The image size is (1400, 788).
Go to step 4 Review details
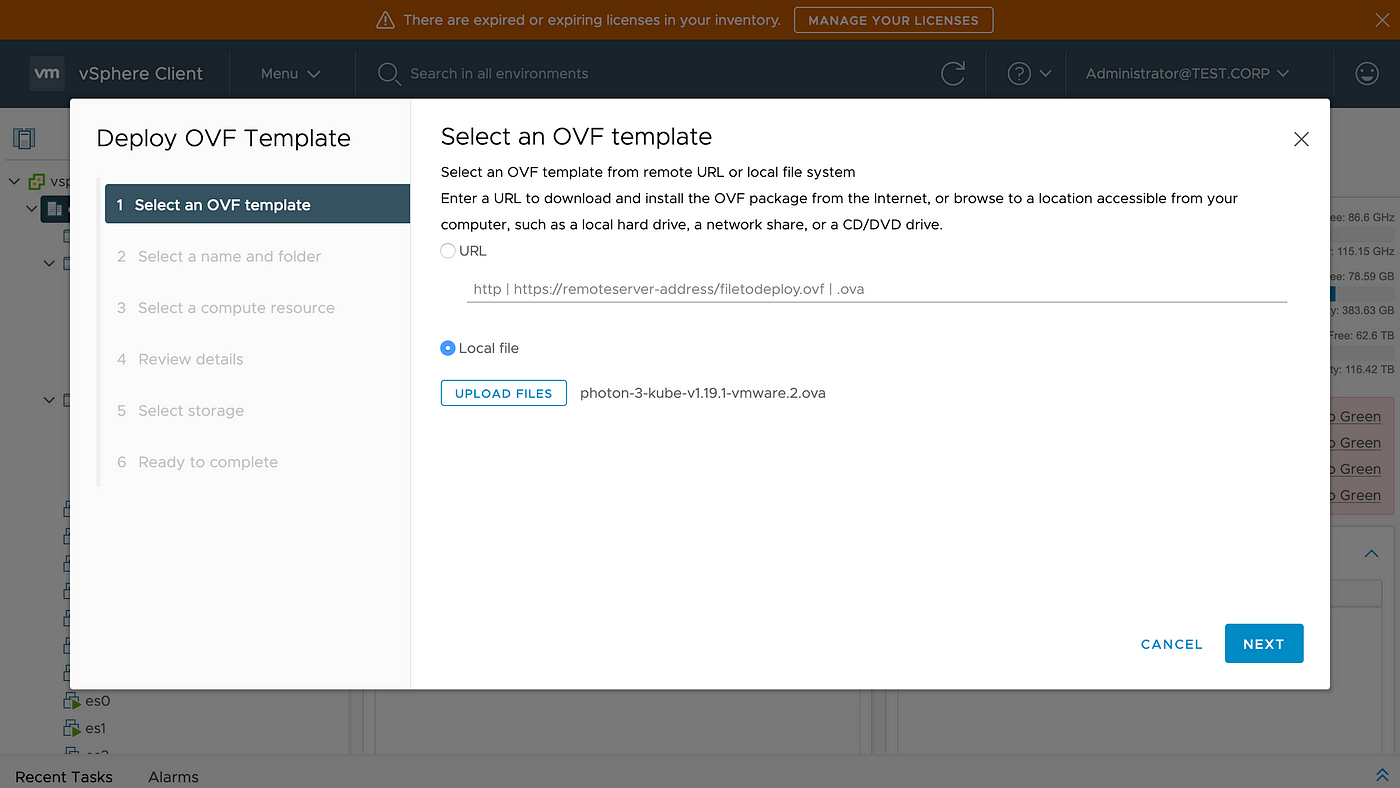(180, 359)
